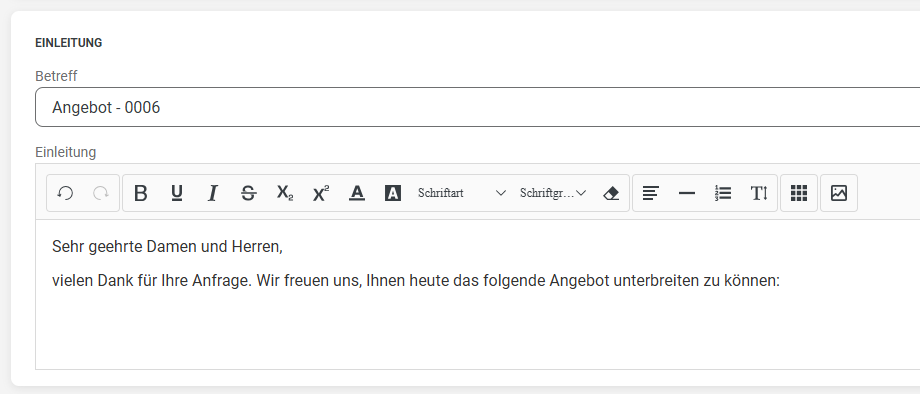Click the redo arrow icon
Image resolution: width=920 pixels, height=394 pixels.
click(101, 193)
